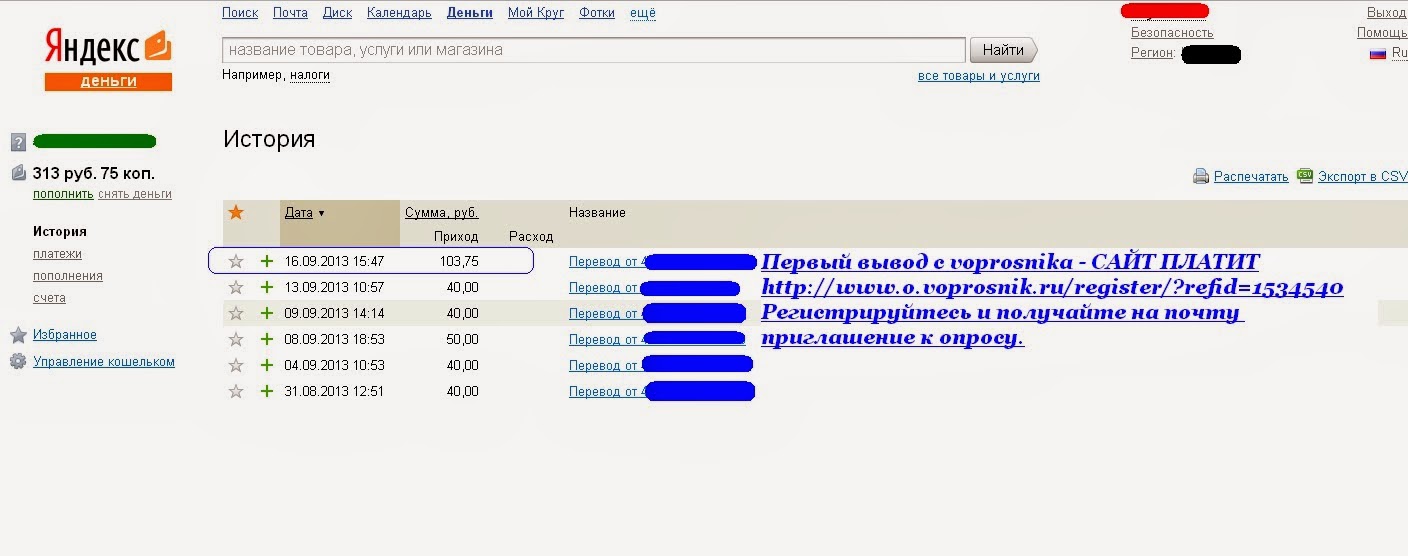The width and height of the screenshot is (1408, 556).
Task: Click the 313 руб. 75 коп. balance
Action: [x=94, y=173]
